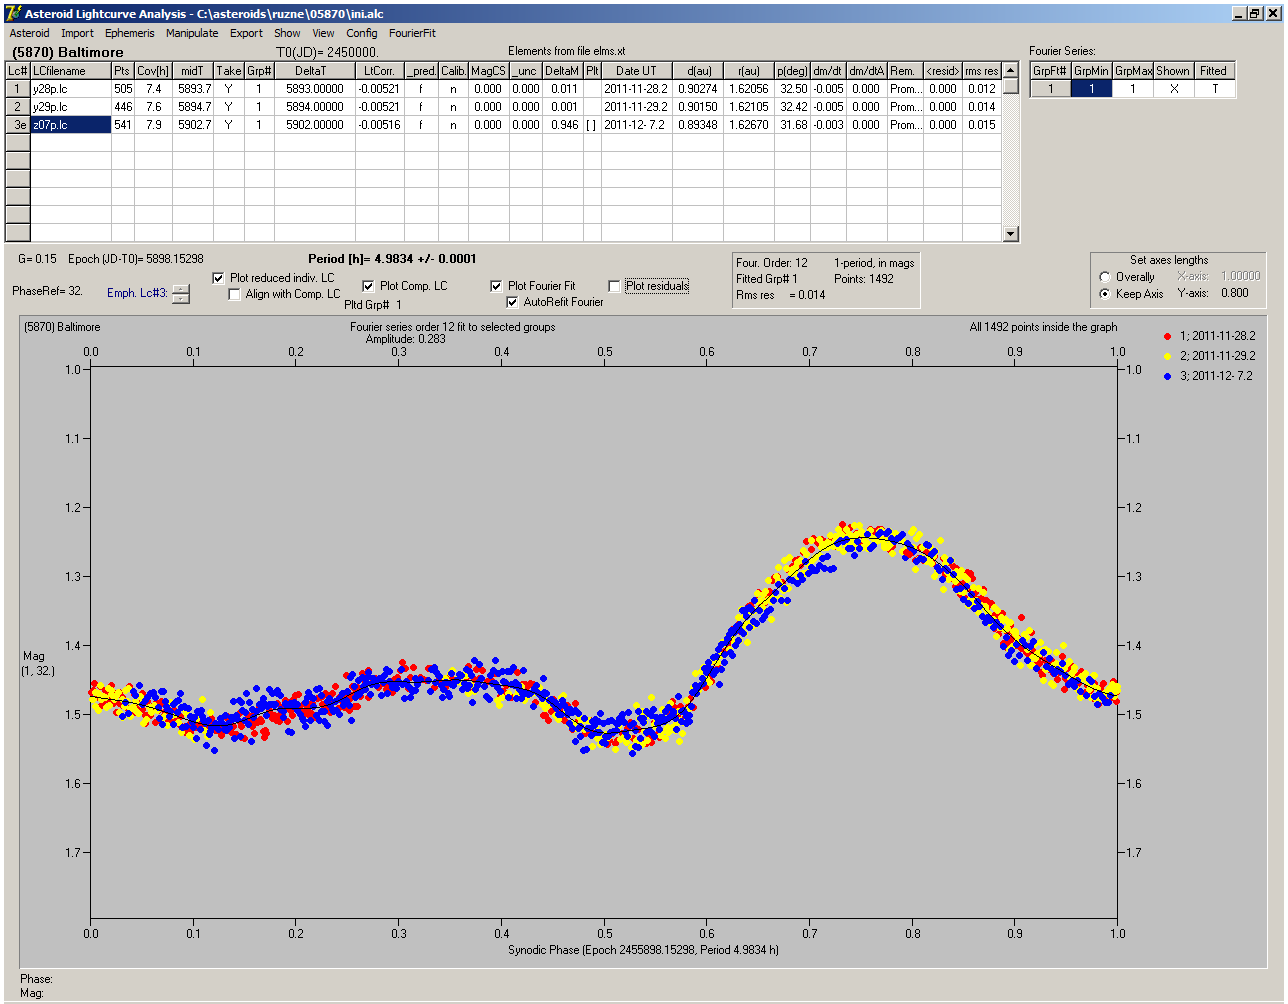Click the Date UT column header

tap(637, 71)
